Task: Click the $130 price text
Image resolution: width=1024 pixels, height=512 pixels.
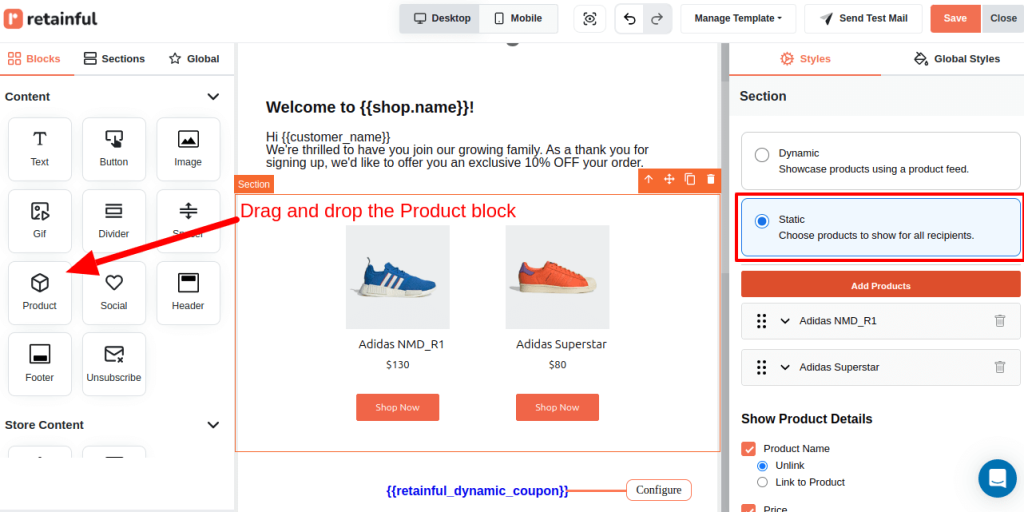Action: pos(398,364)
